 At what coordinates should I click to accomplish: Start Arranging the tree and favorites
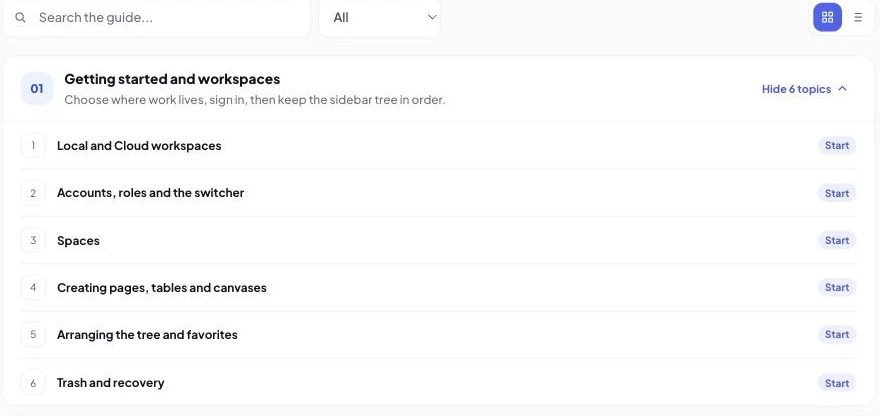tap(837, 335)
